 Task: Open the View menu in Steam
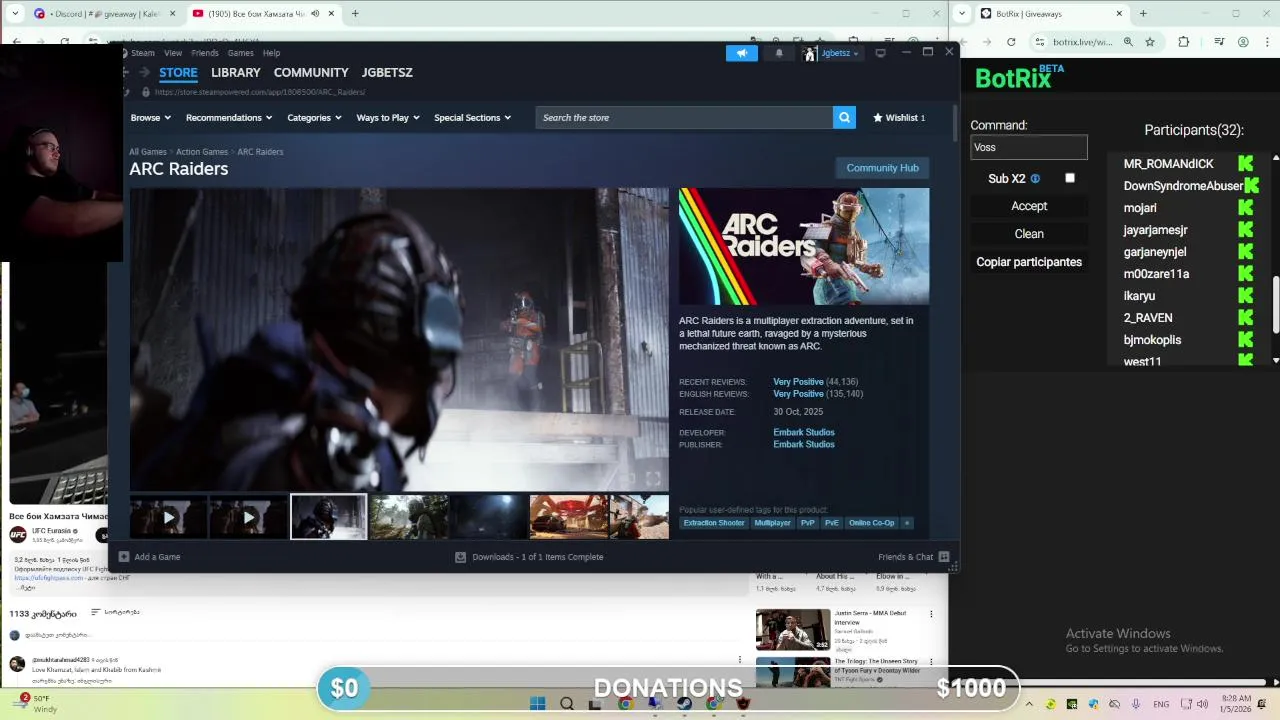point(173,53)
